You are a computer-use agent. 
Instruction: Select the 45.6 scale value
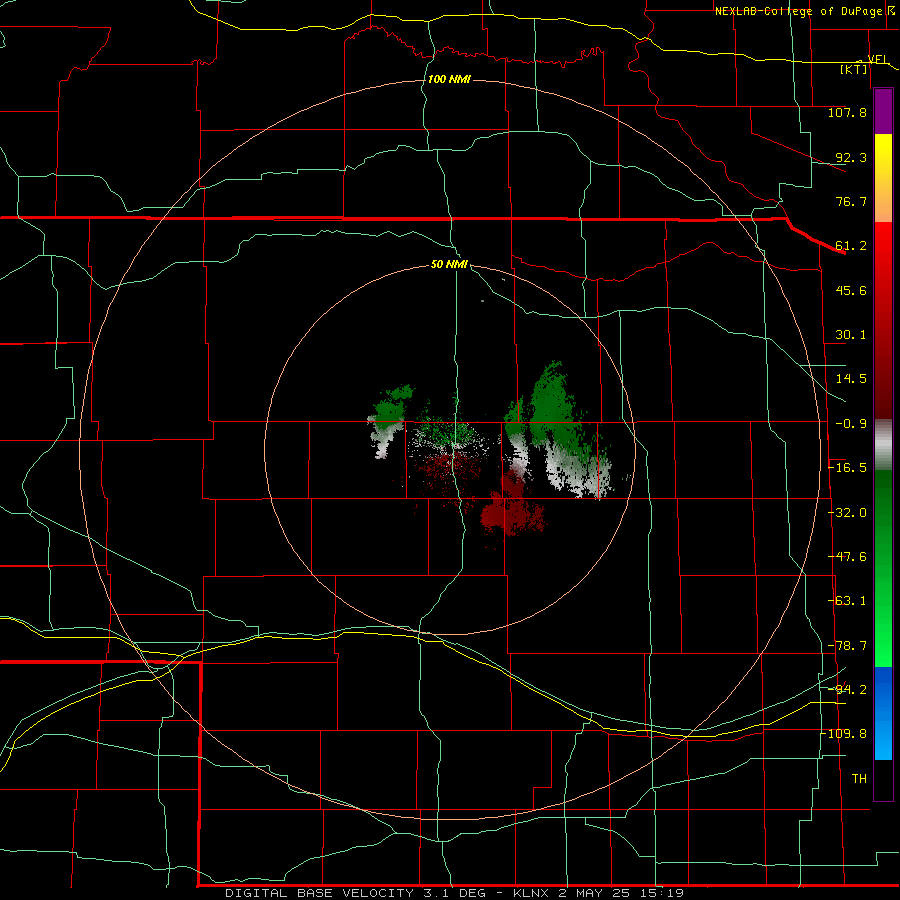(851, 290)
